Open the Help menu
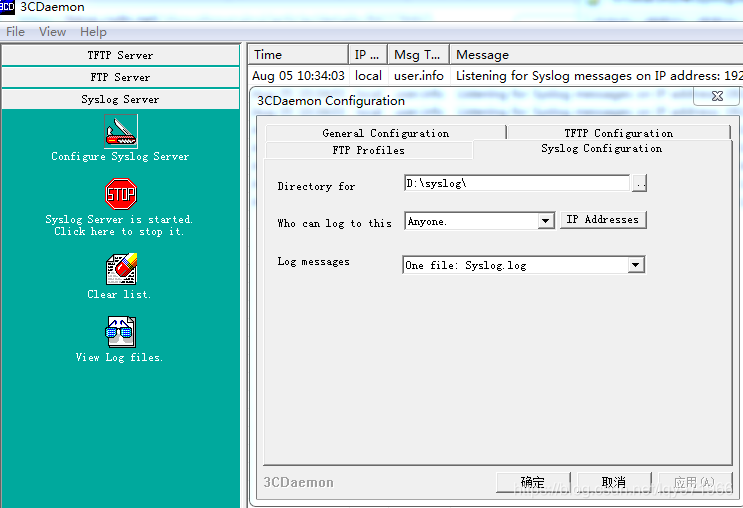Viewport: 743px width, 508px height. (93, 32)
